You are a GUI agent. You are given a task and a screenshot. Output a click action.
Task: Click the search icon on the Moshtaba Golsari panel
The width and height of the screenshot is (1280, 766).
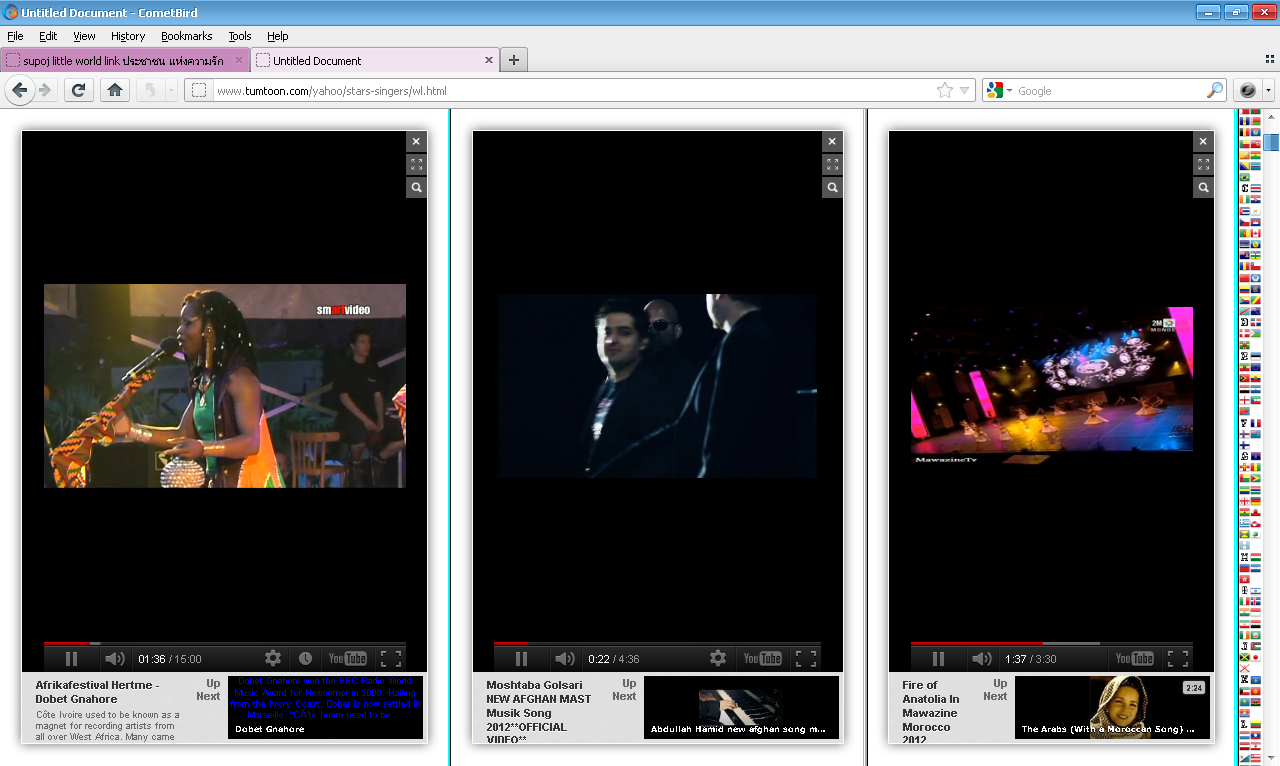832,187
